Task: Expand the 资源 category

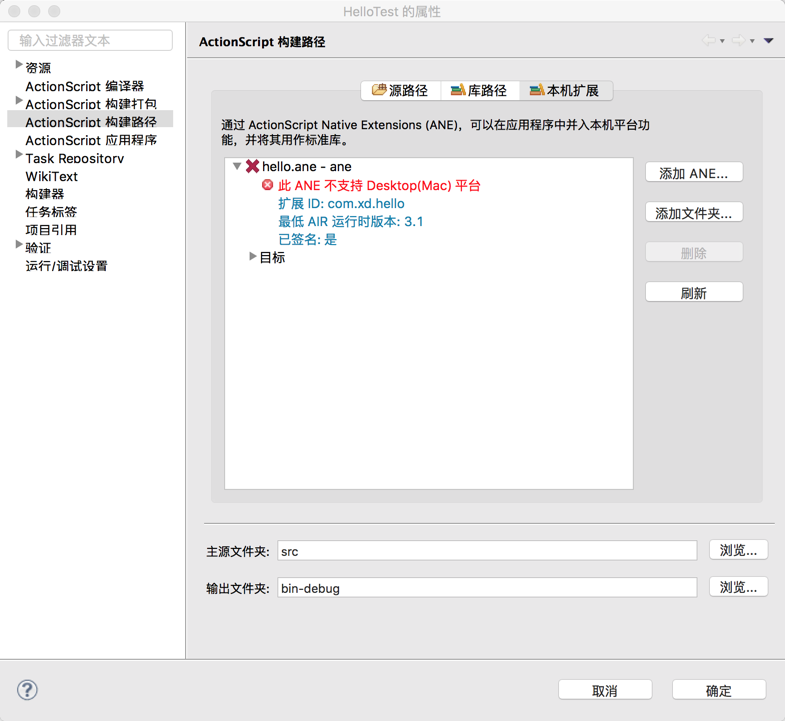Action: pos(19,64)
